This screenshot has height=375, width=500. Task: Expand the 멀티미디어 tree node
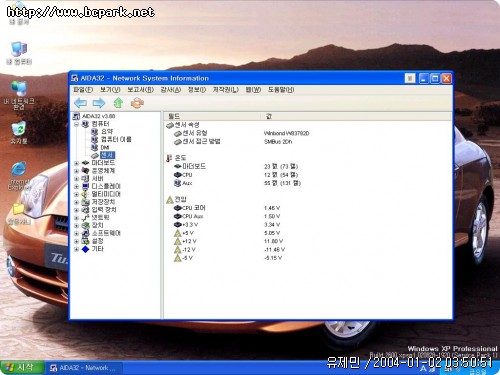76,194
